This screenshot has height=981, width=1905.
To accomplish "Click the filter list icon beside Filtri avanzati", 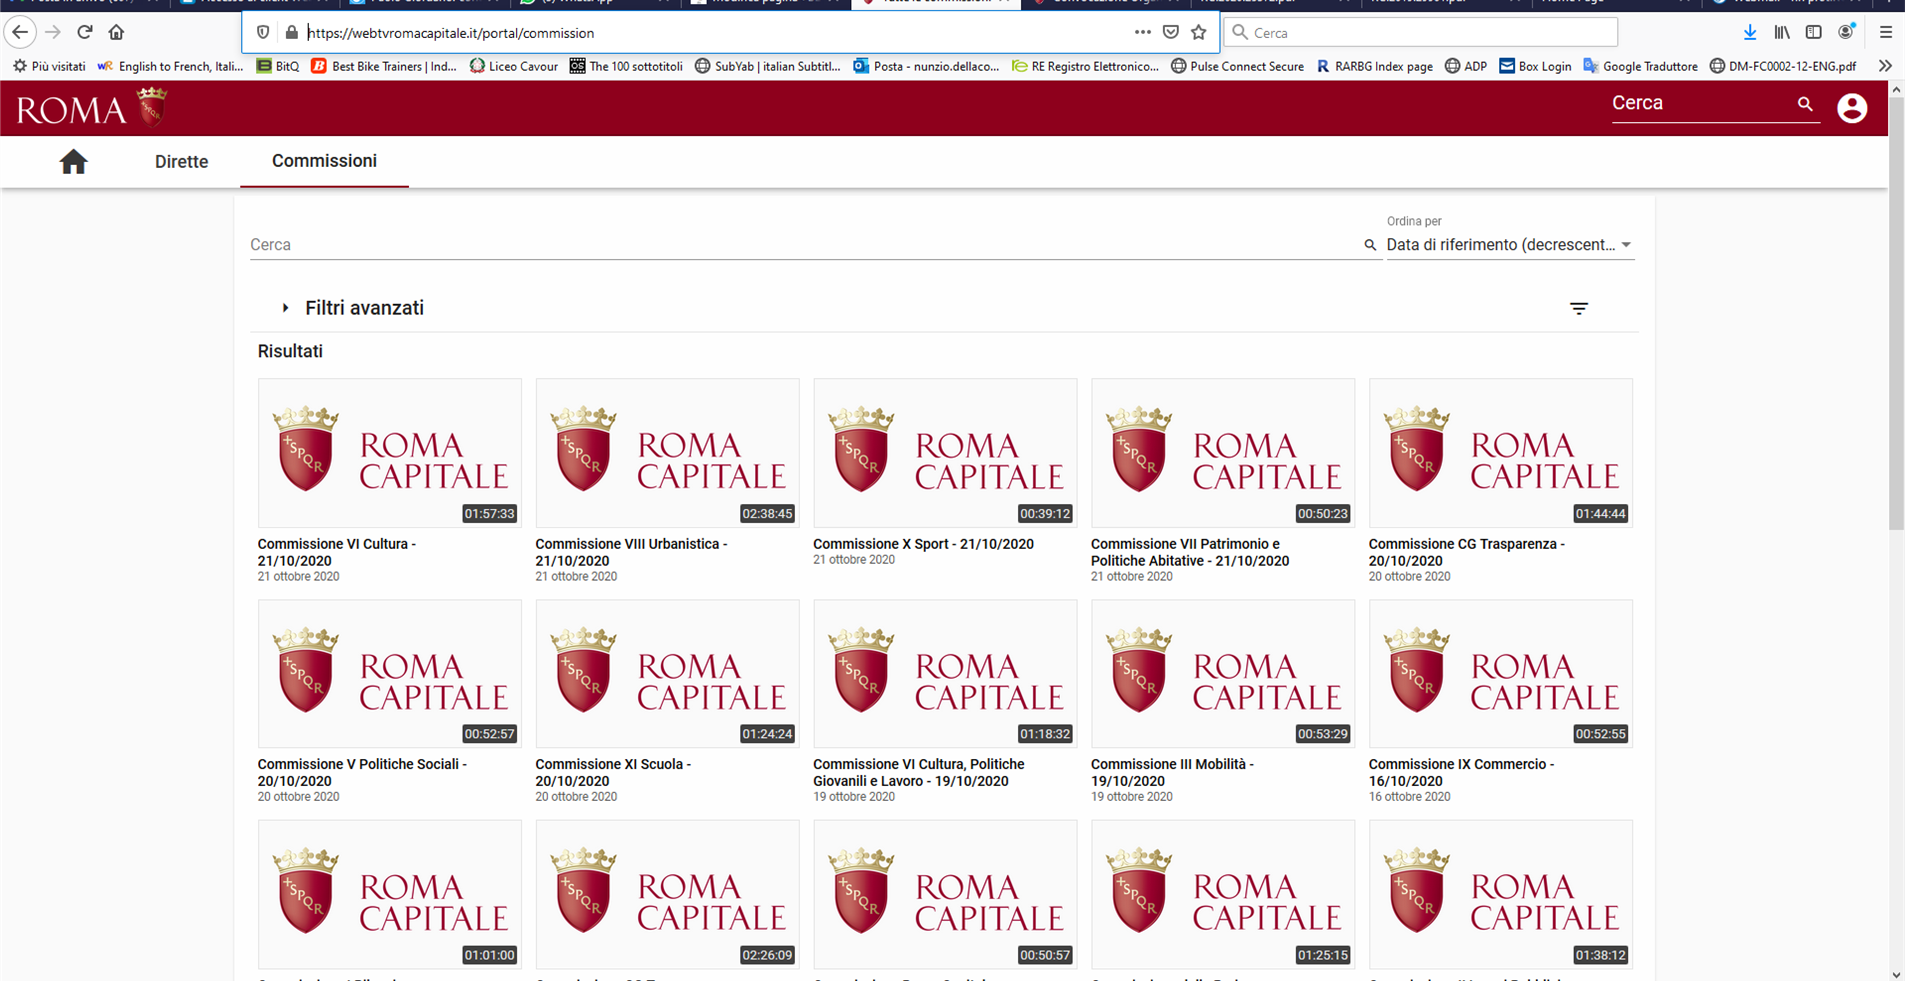I will click(1579, 309).
